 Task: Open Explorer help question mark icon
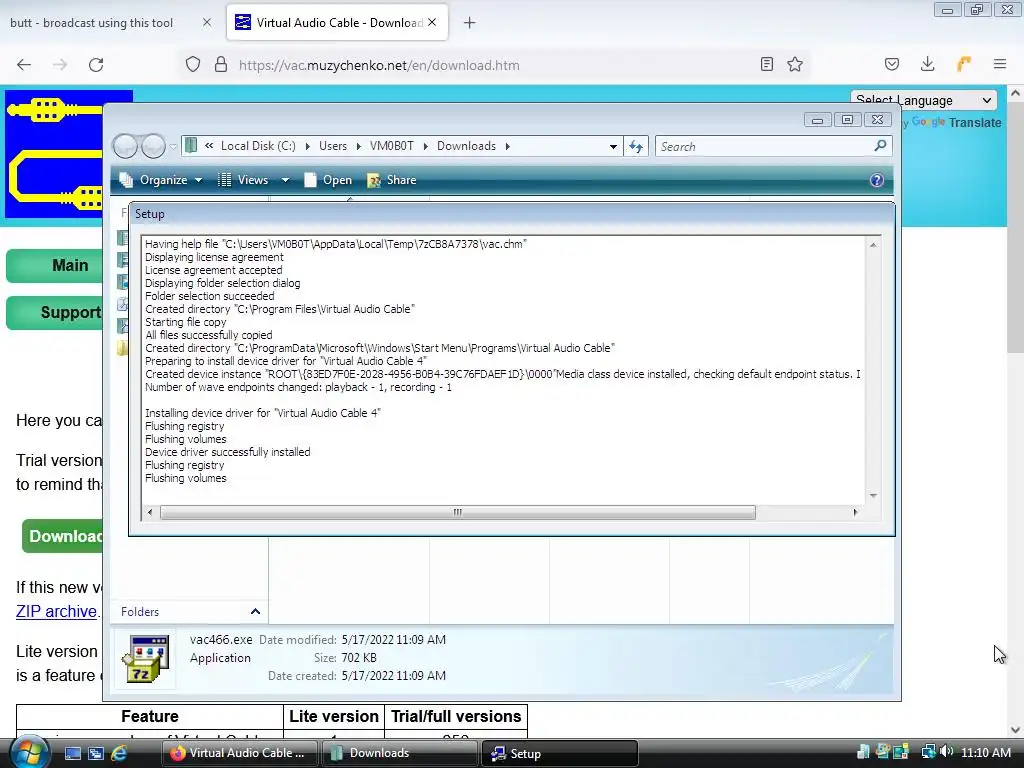click(876, 180)
